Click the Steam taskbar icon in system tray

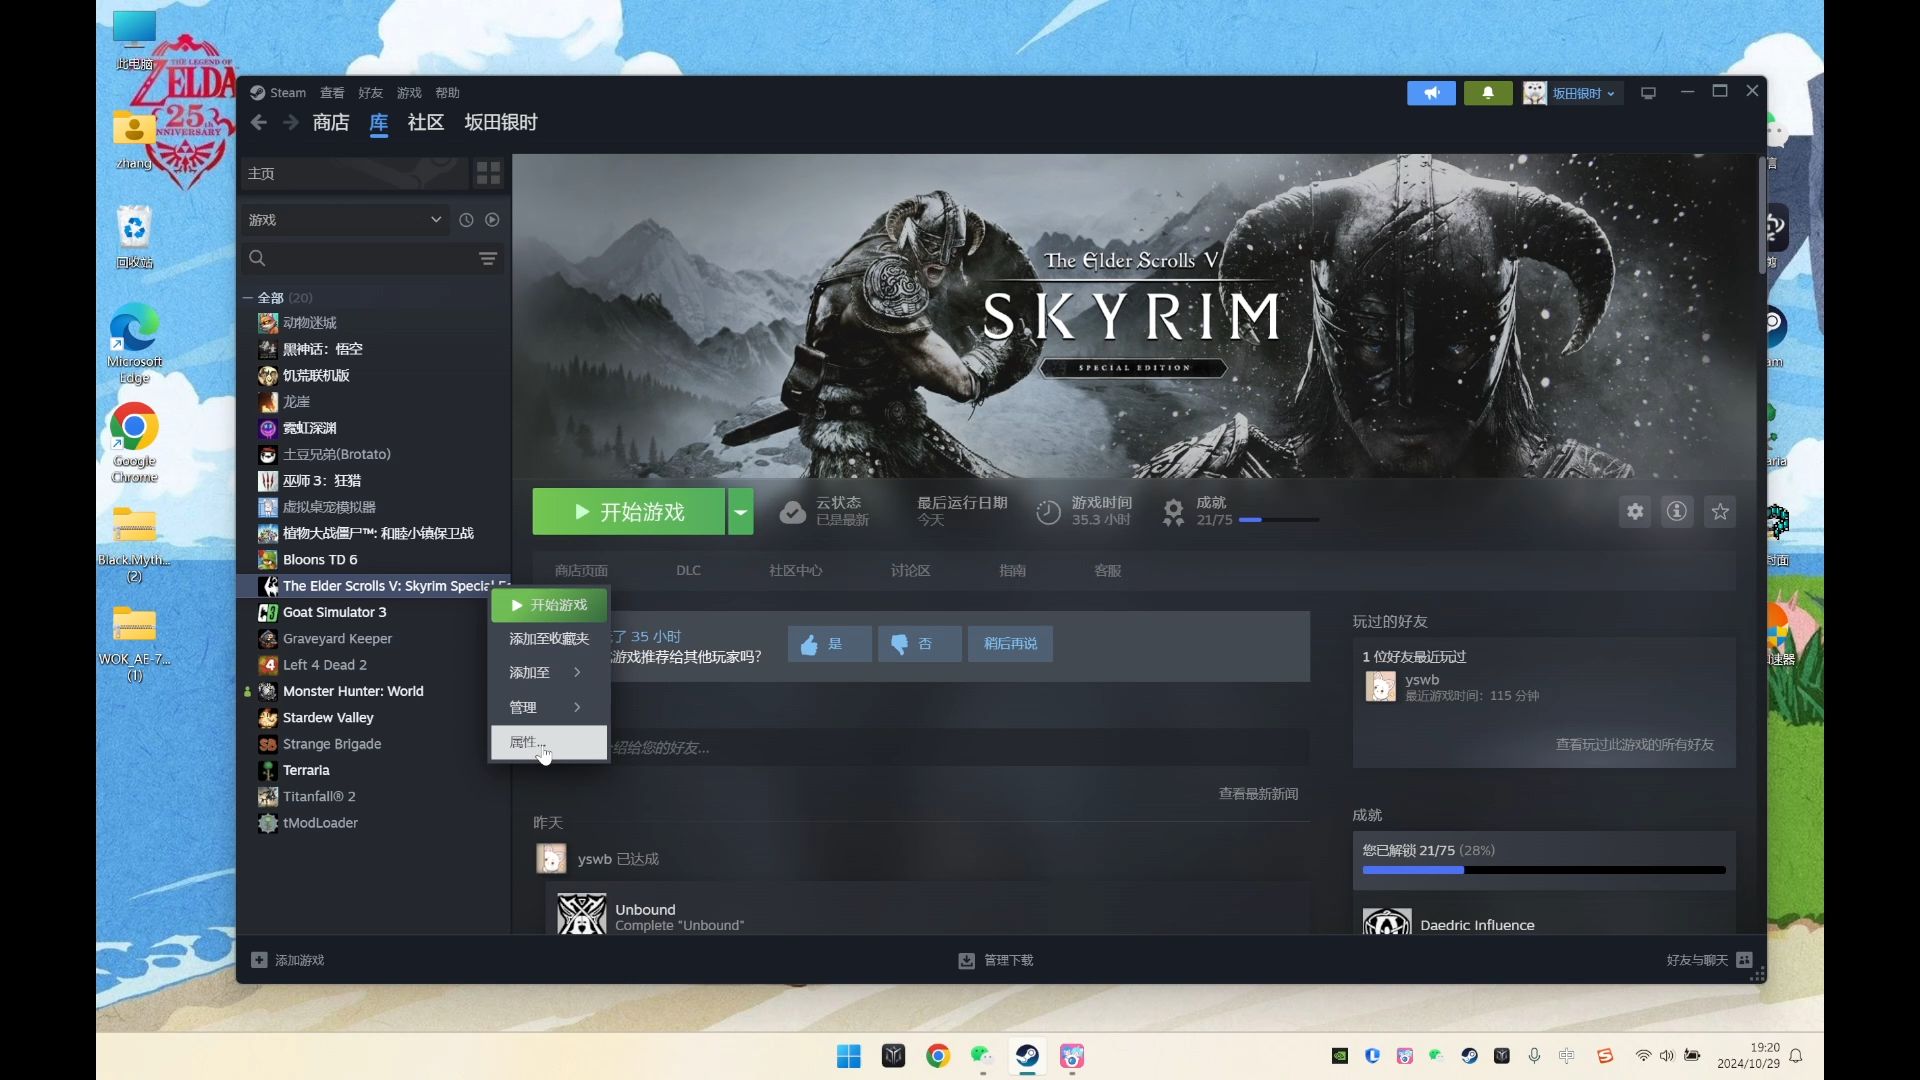tap(1468, 1055)
